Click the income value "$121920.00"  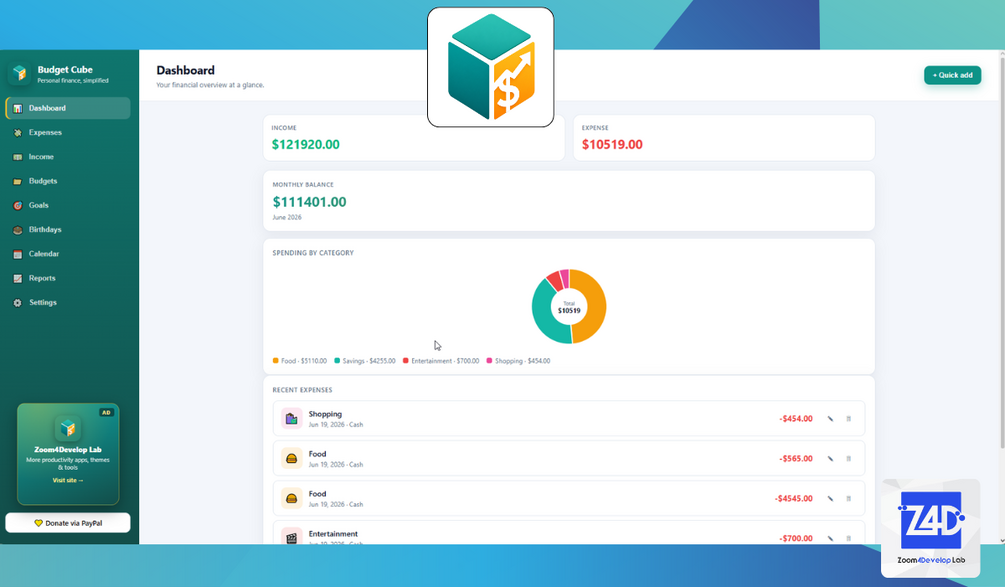(x=306, y=144)
